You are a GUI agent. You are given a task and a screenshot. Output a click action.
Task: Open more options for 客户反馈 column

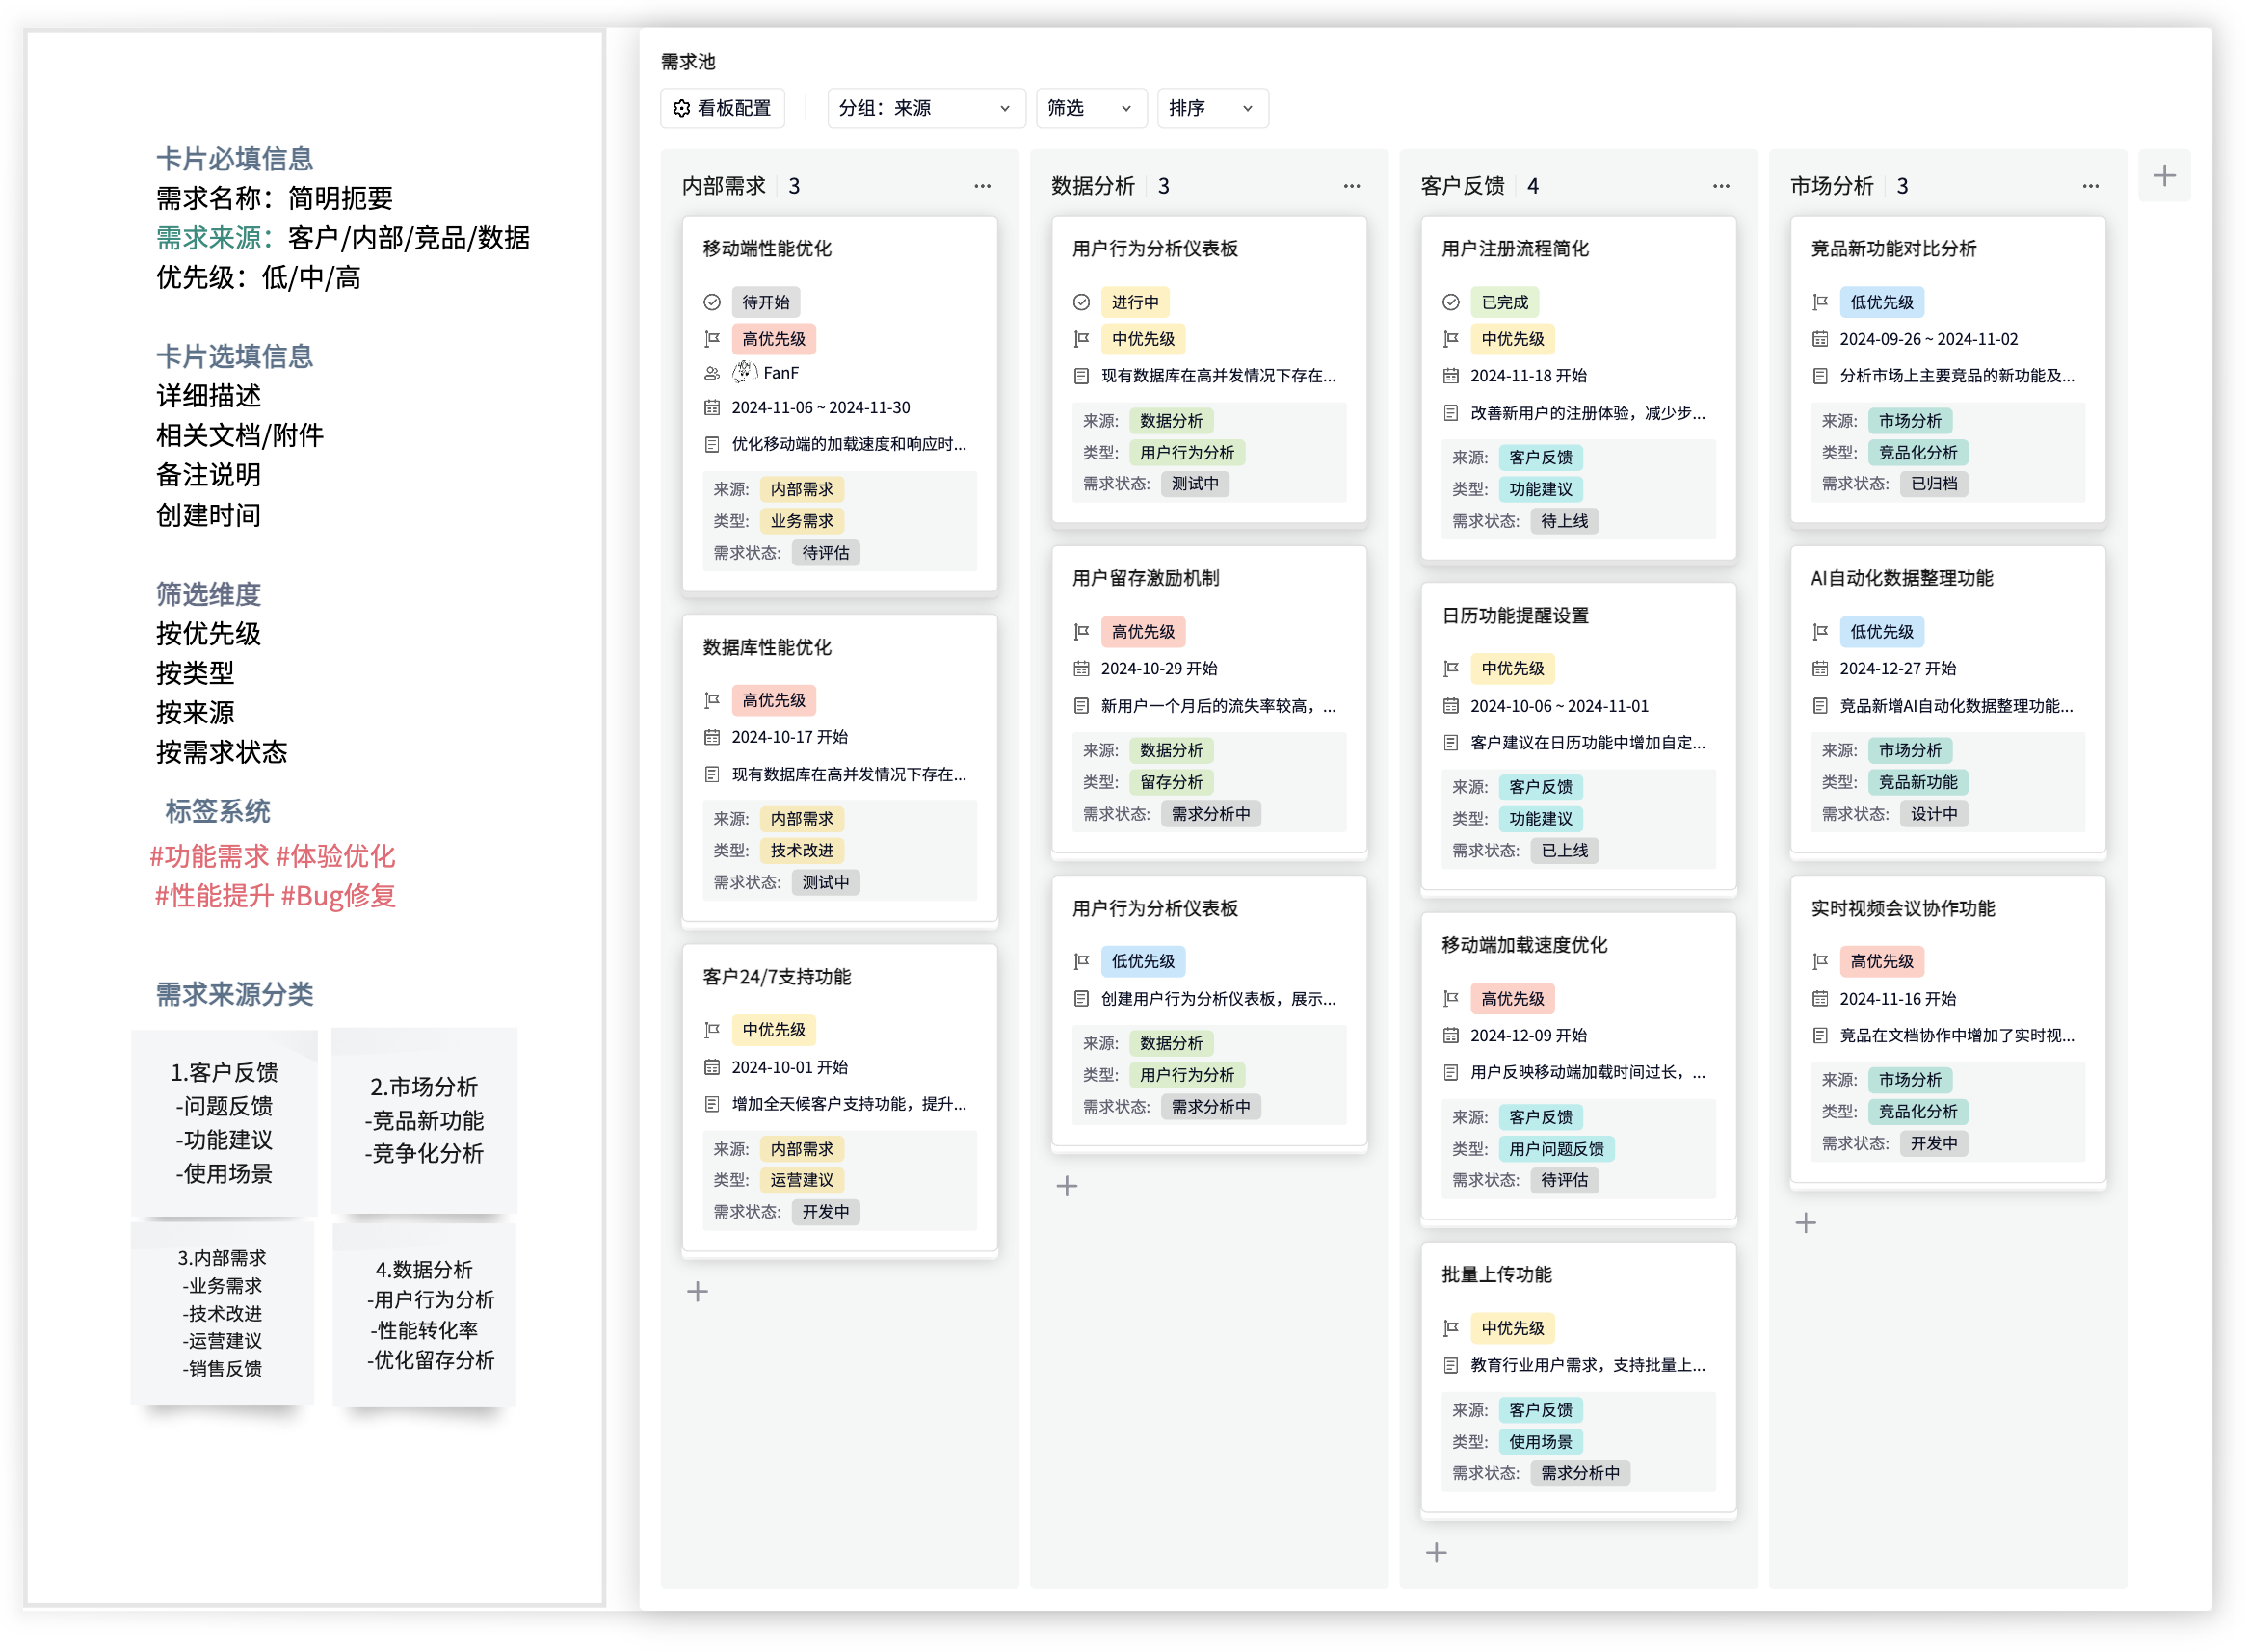point(1720,186)
